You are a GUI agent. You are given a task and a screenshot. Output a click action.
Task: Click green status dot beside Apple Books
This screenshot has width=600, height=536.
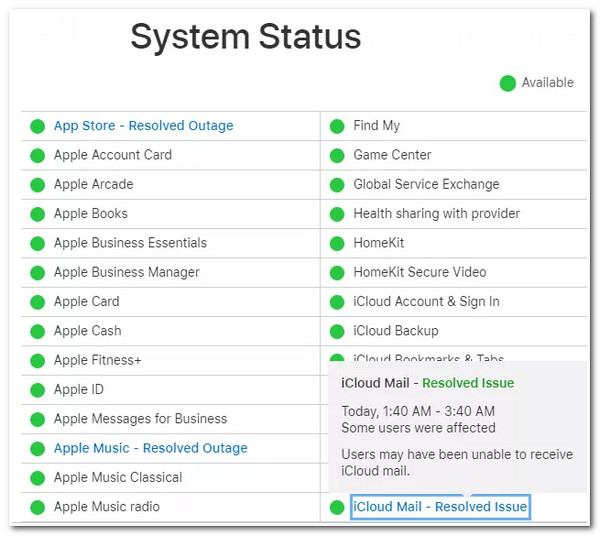(38, 214)
